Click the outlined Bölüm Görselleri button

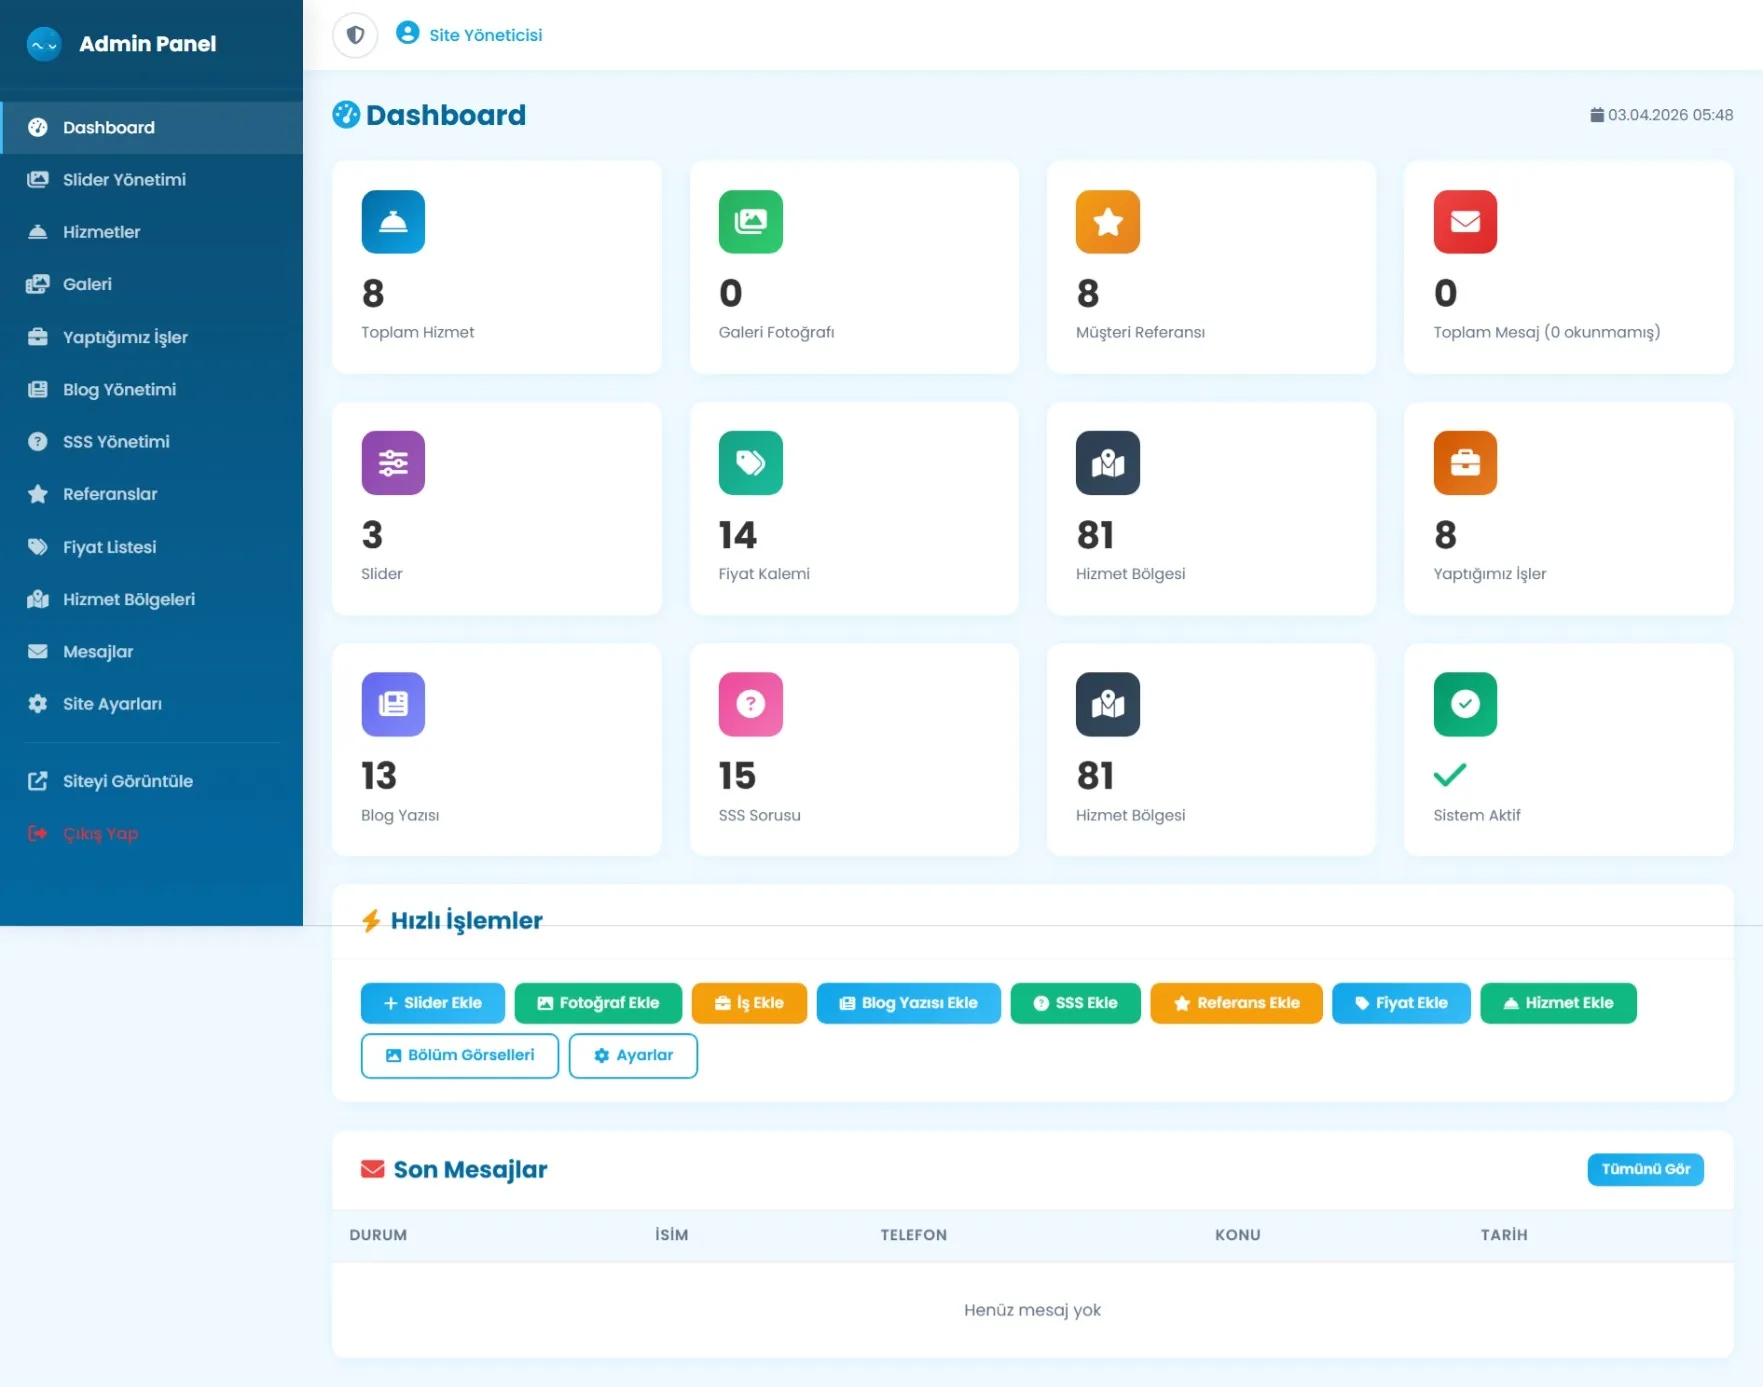[x=460, y=1056]
